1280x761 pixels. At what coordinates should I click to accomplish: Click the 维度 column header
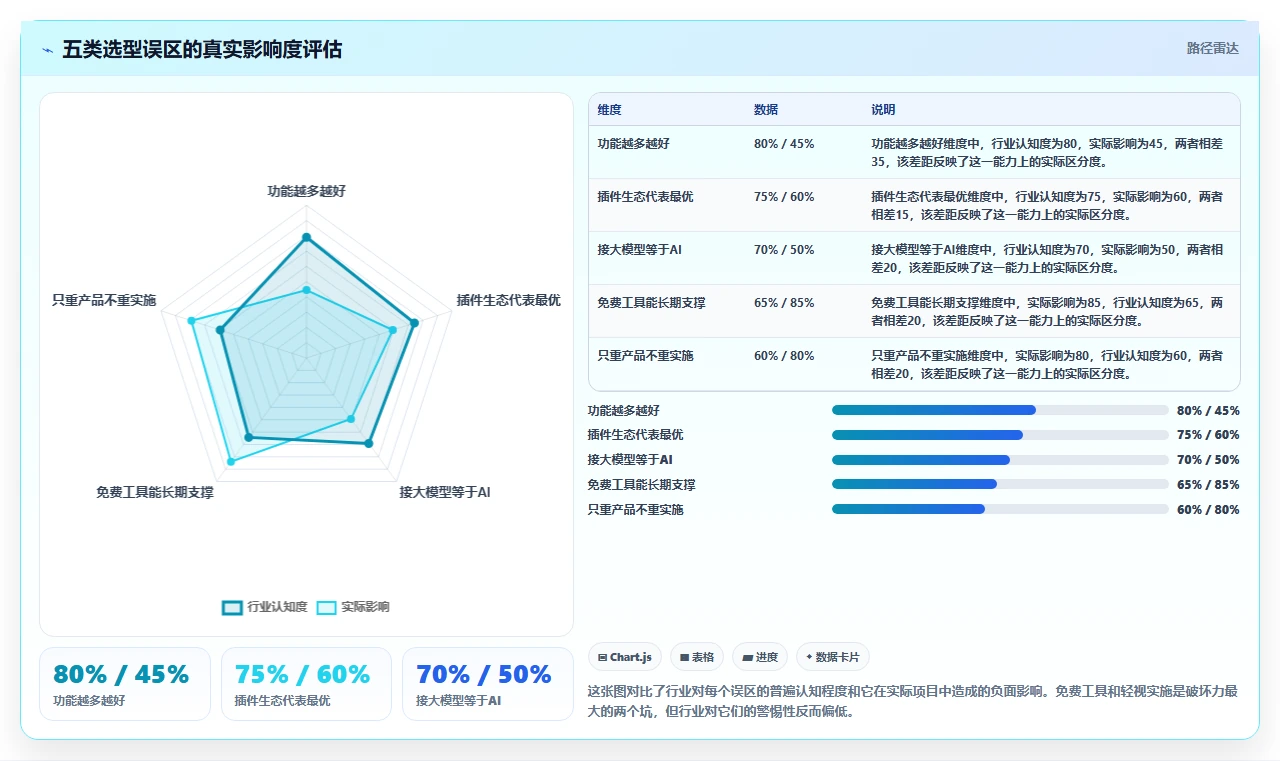pos(609,110)
